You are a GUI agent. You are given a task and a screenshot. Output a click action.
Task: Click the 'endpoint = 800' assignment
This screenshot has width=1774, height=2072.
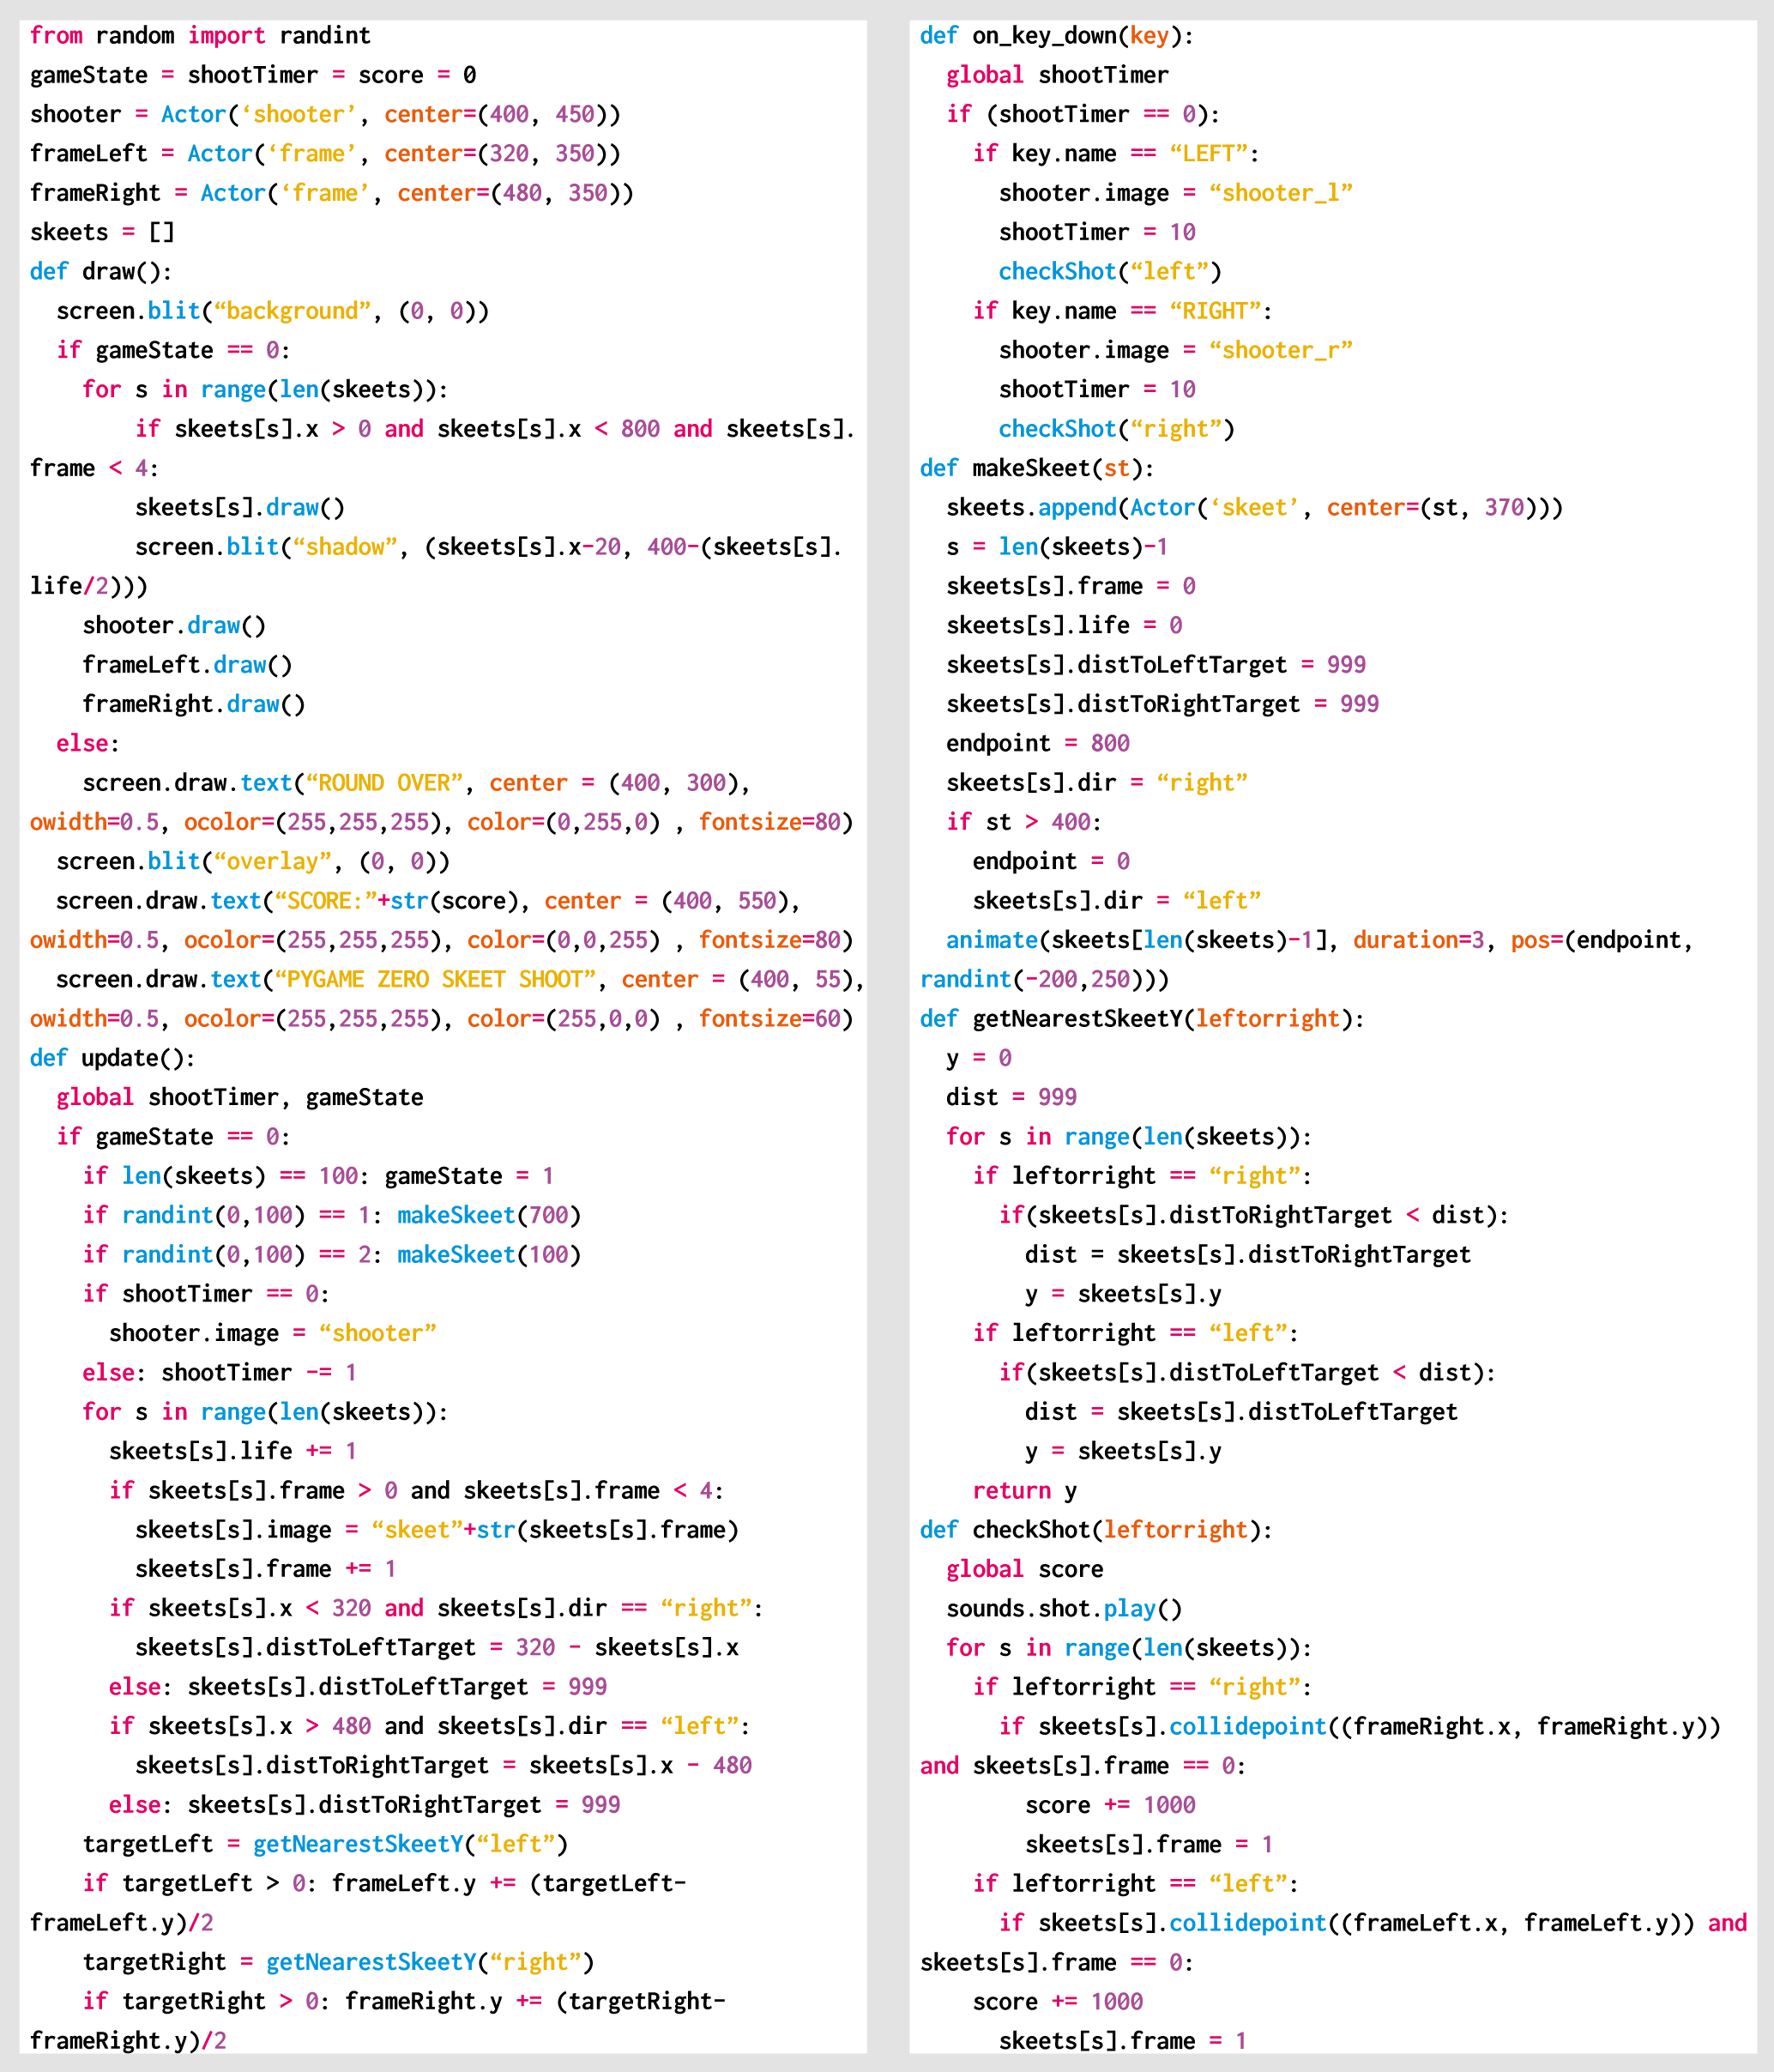coord(1037,743)
